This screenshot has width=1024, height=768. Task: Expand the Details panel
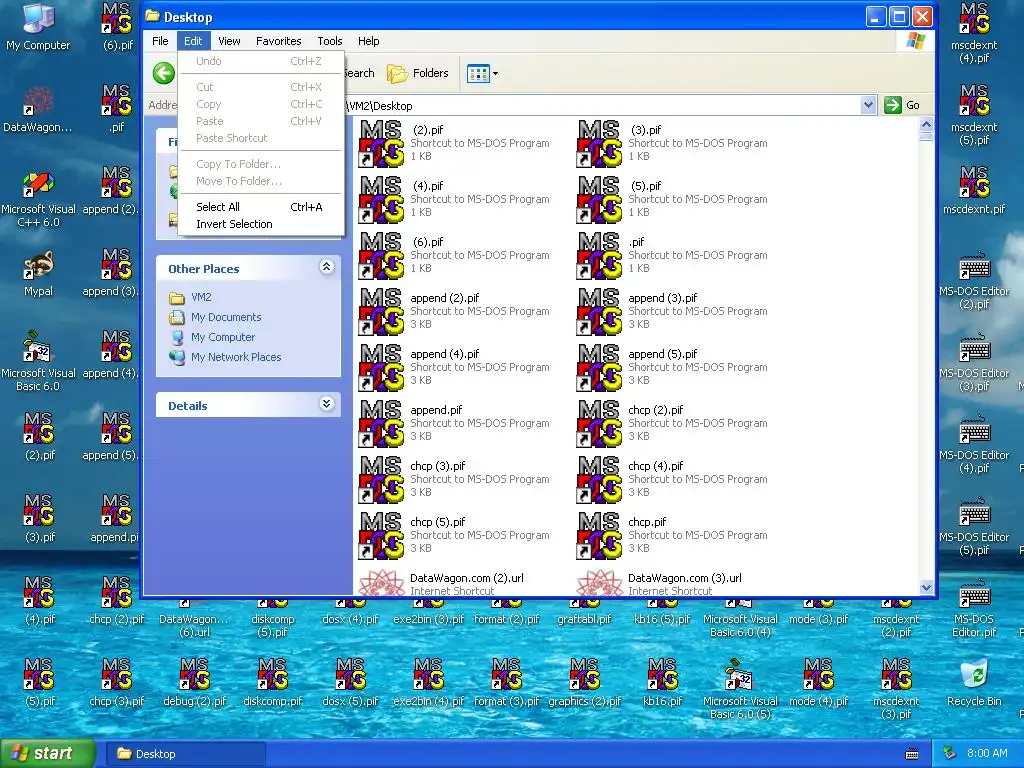pos(327,404)
